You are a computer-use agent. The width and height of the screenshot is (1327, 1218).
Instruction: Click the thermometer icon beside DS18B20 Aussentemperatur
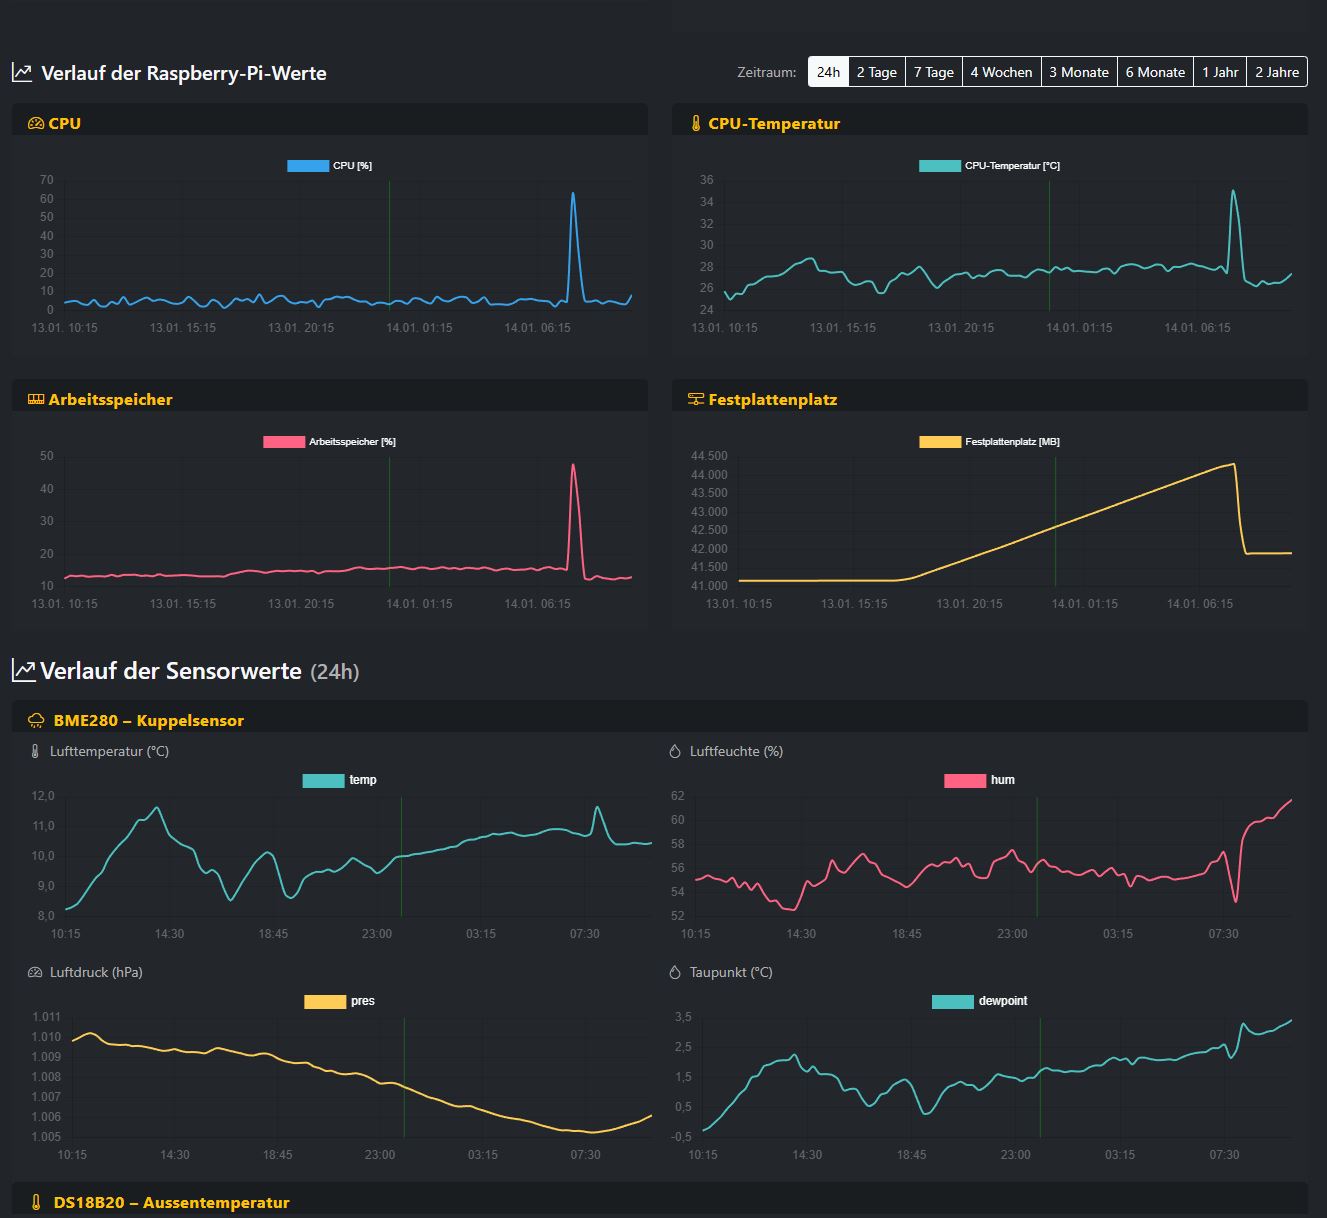pyautogui.click(x=36, y=1203)
